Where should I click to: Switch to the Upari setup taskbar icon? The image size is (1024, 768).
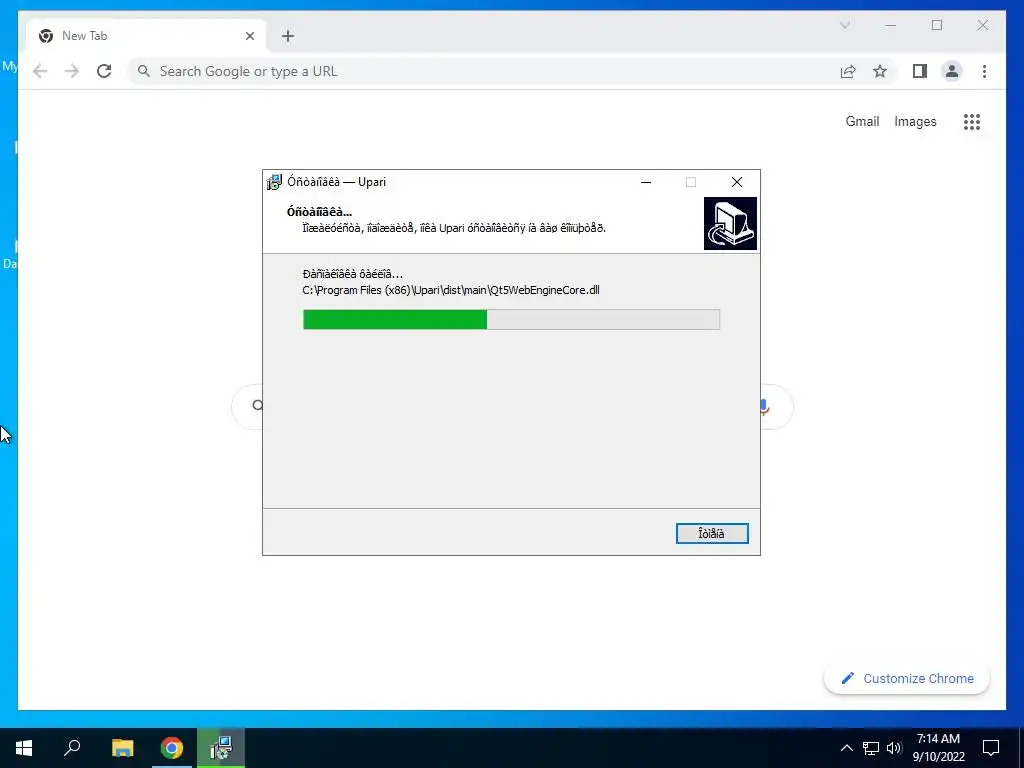coord(221,748)
